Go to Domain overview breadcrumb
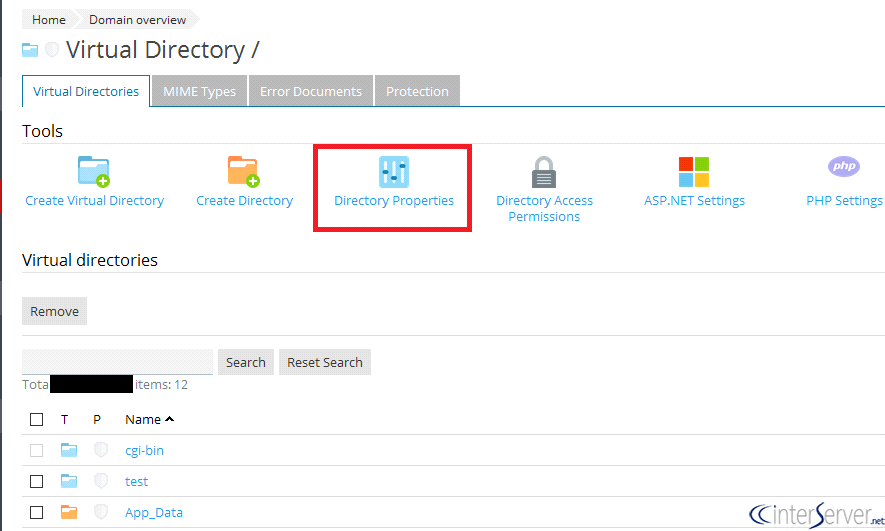885x531 pixels. pos(137,20)
